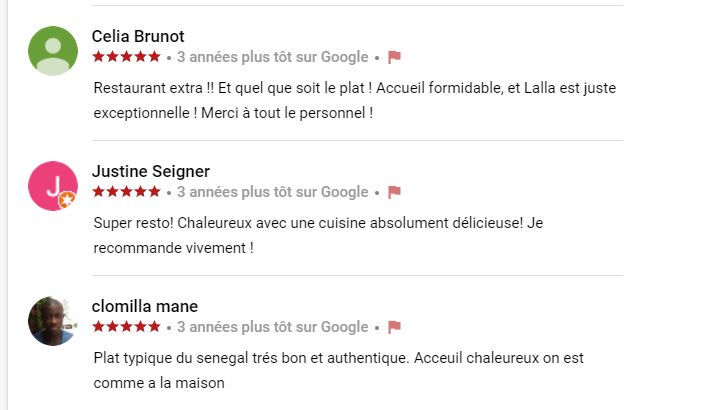Click the orange star badge on Justine's avatar
The height and width of the screenshot is (410, 706).
(67, 200)
